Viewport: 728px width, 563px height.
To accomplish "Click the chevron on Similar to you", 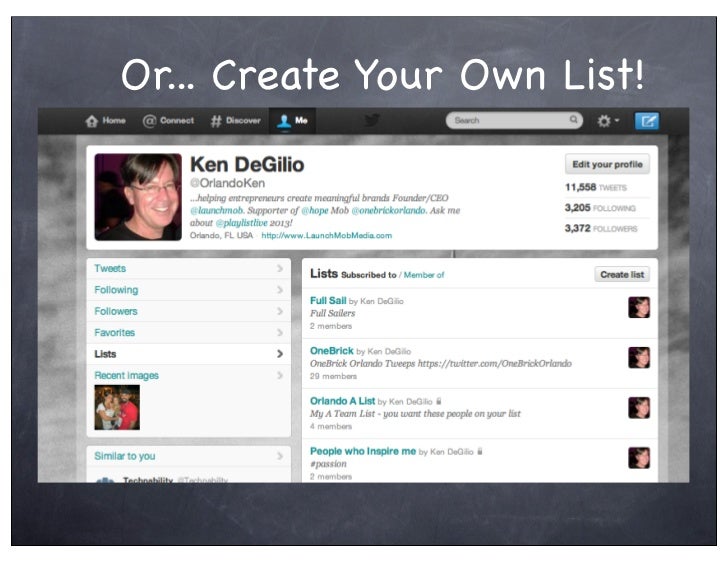I will (x=280, y=456).
